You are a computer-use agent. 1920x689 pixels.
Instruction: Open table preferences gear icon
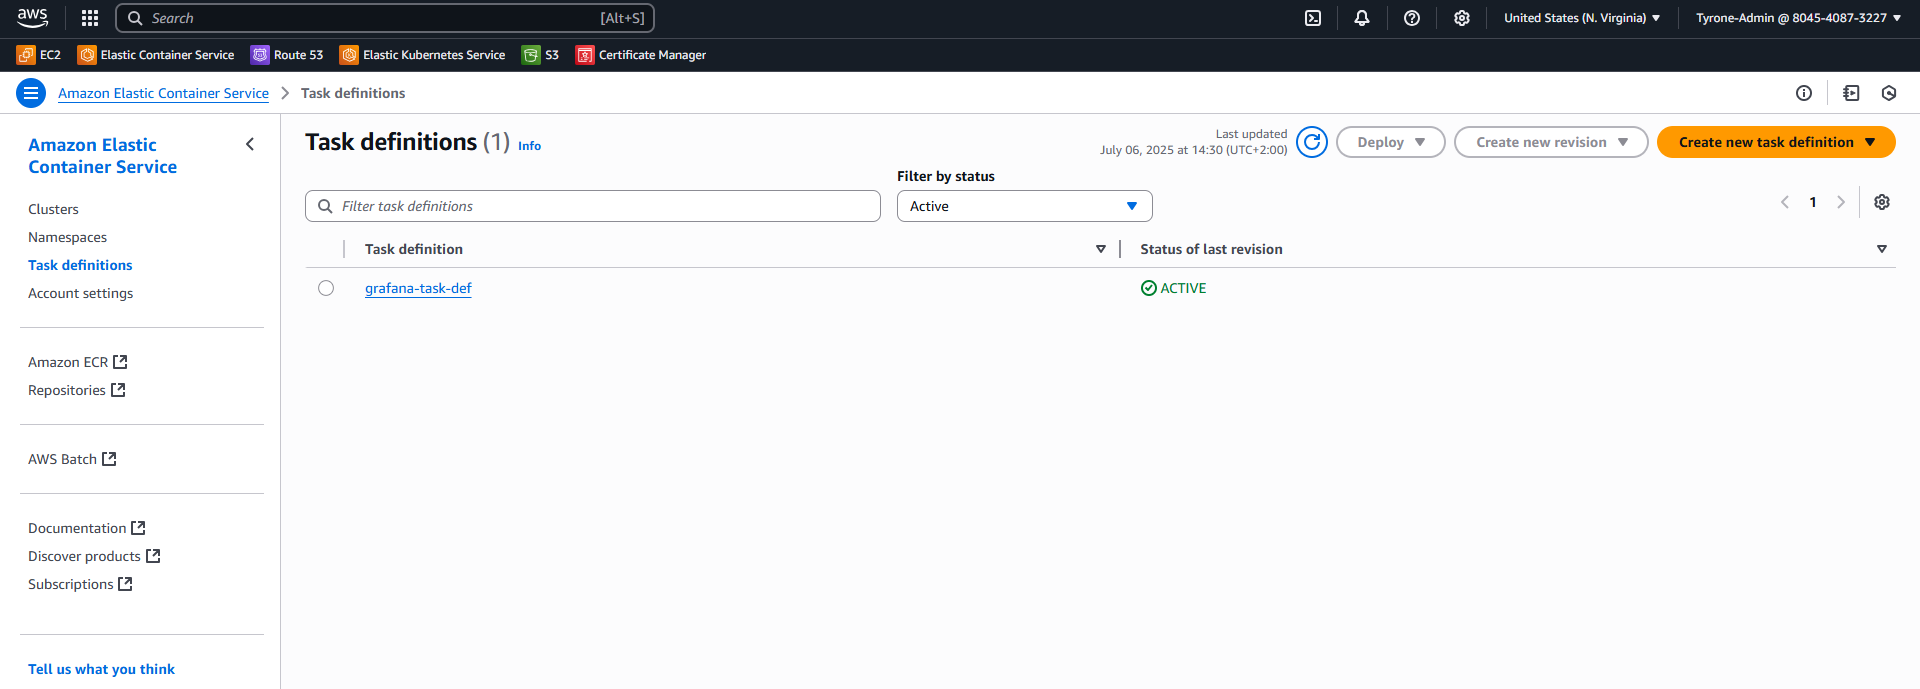pyautogui.click(x=1881, y=202)
